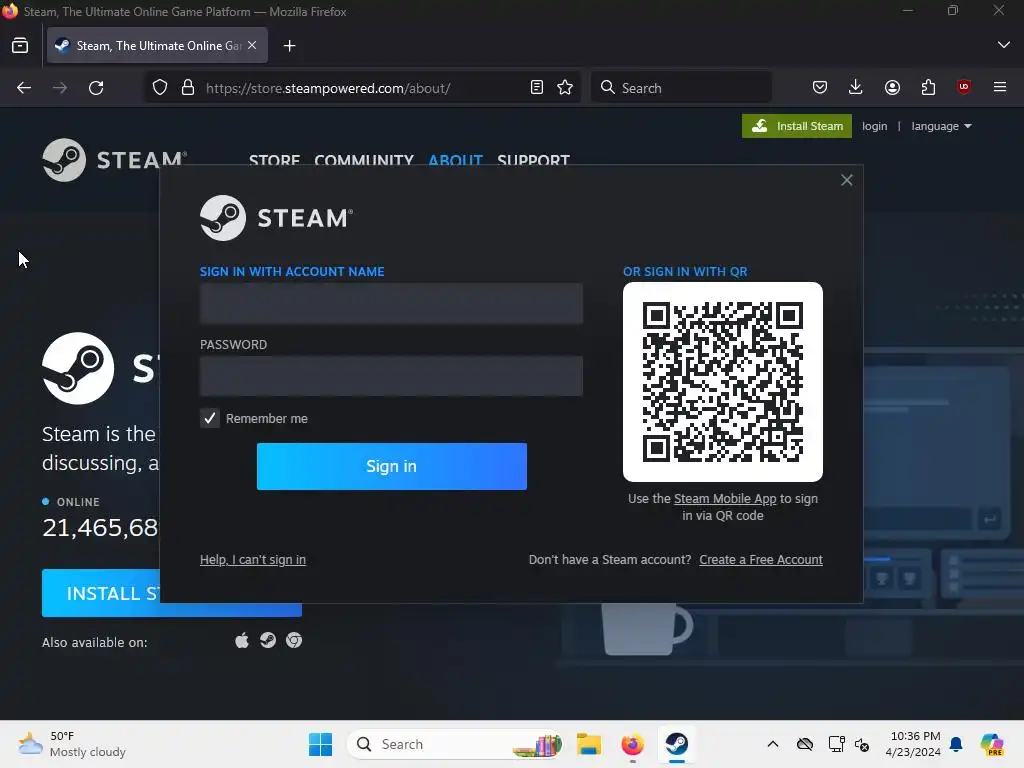Click the Steam platform icon below install button
The image size is (1024, 768).
click(268, 640)
